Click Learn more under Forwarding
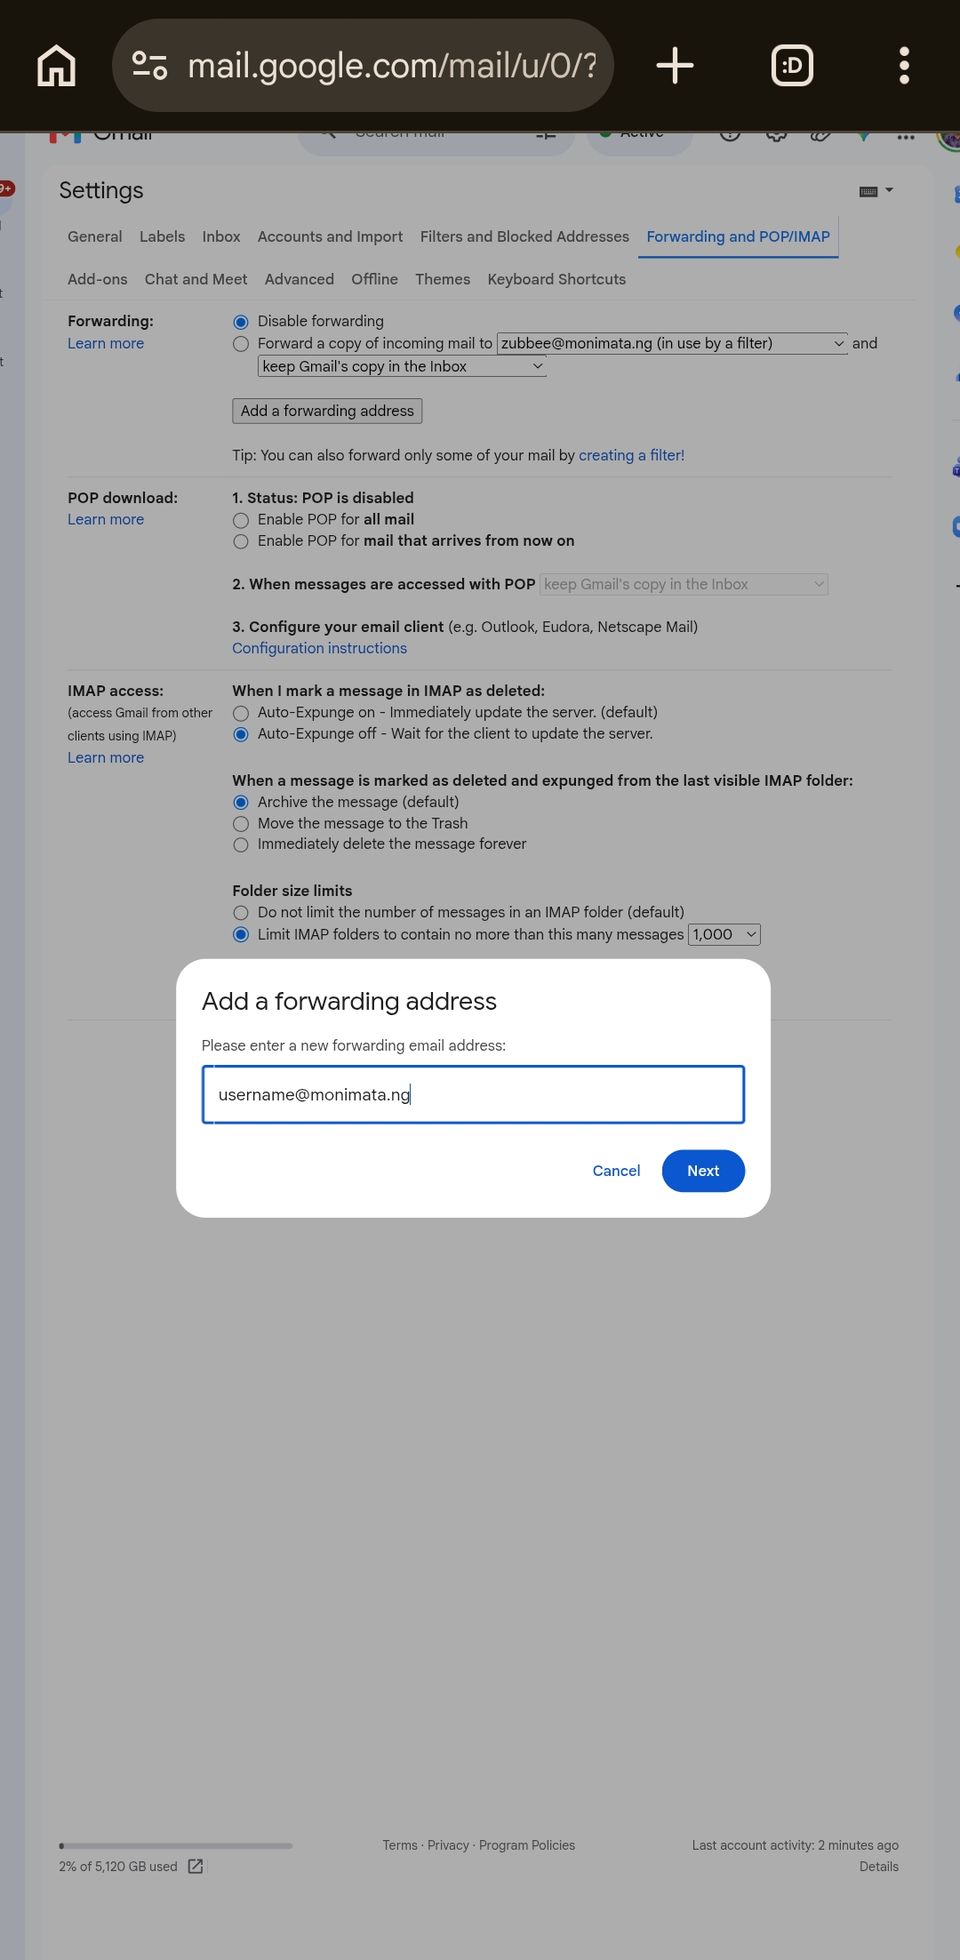This screenshot has width=960, height=1960. pyautogui.click(x=106, y=344)
